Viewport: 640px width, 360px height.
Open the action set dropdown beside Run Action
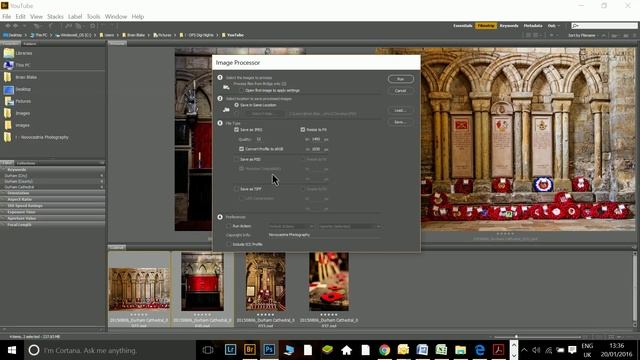click(291, 226)
